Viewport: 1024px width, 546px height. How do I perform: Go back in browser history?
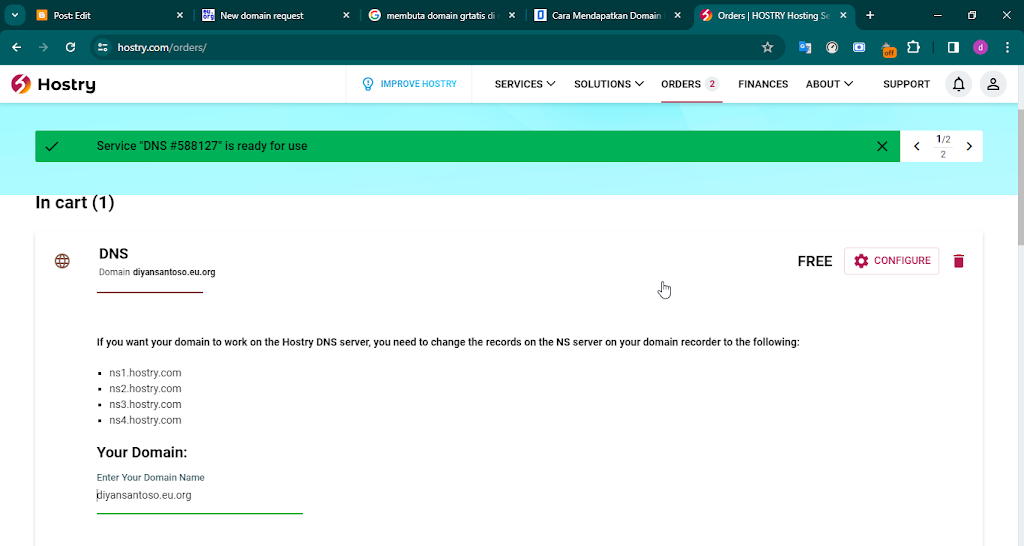click(16, 47)
